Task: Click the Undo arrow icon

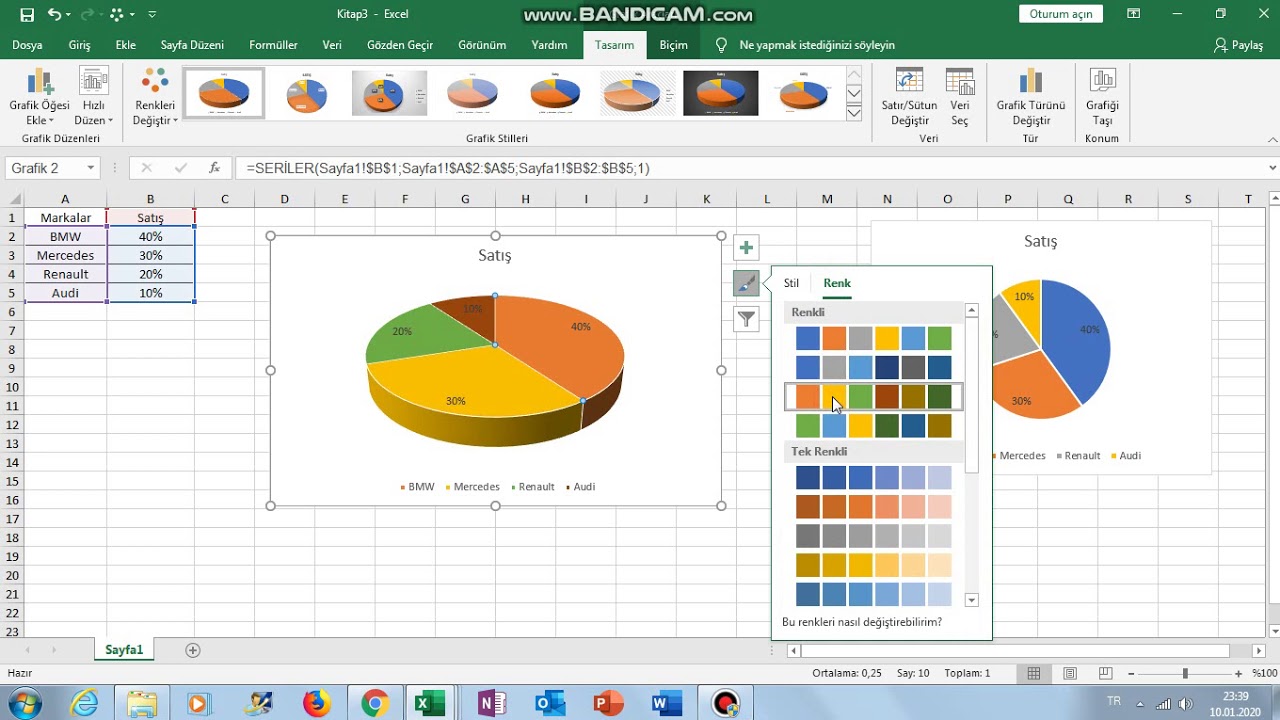Action: pos(53,15)
